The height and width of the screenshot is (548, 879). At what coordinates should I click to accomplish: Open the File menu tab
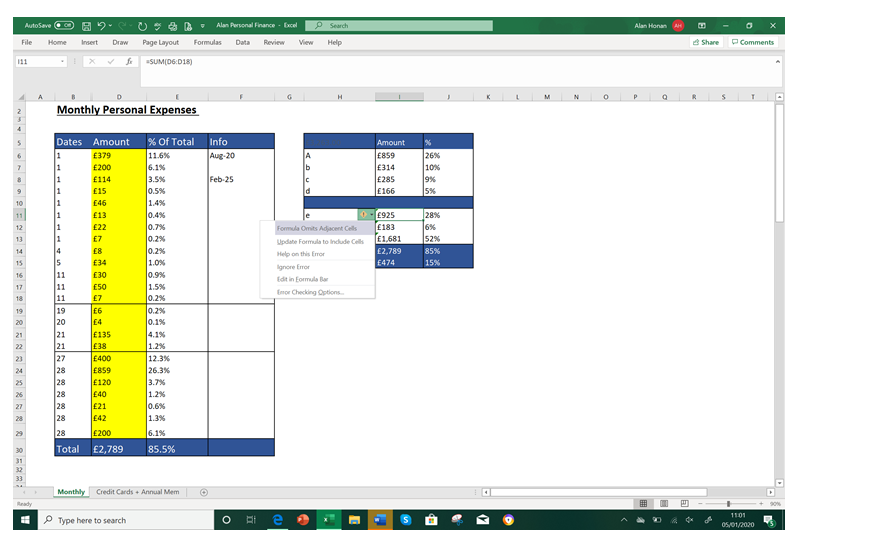[26, 43]
